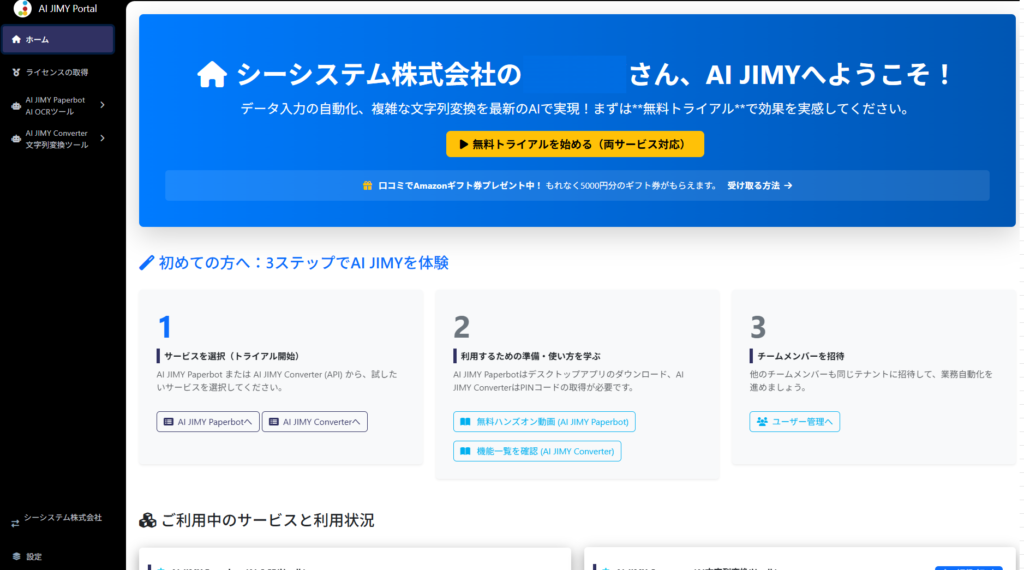Open 設定 from the sidebar menu
This screenshot has height=570, width=1024.
click(x=34, y=556)
